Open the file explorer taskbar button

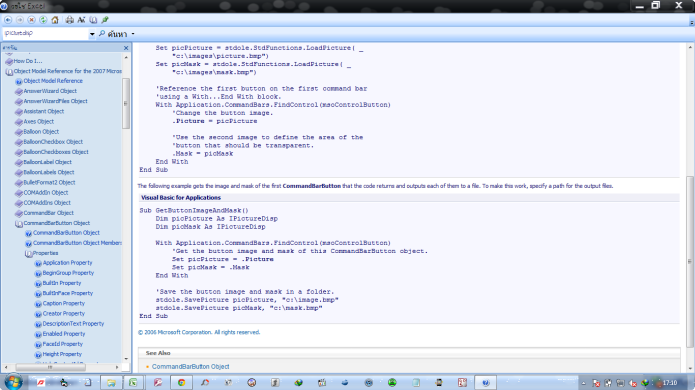pyautogui.click(x=111, y=382)
